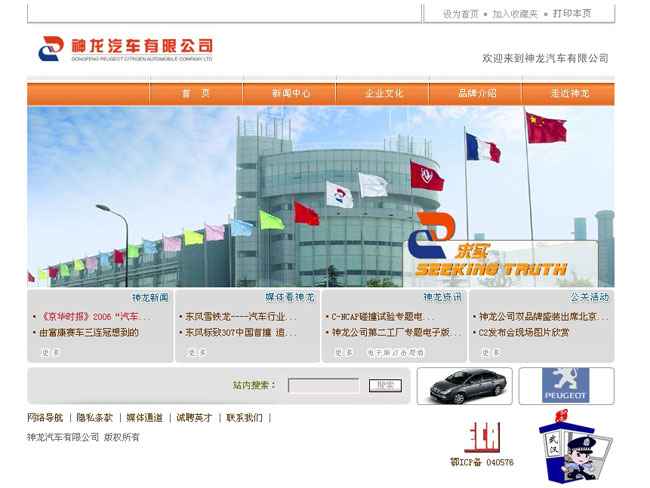Viewport: 650px width, 488px height.
Task: Click the 加入收藏夹 link
Action: [515, 14]
